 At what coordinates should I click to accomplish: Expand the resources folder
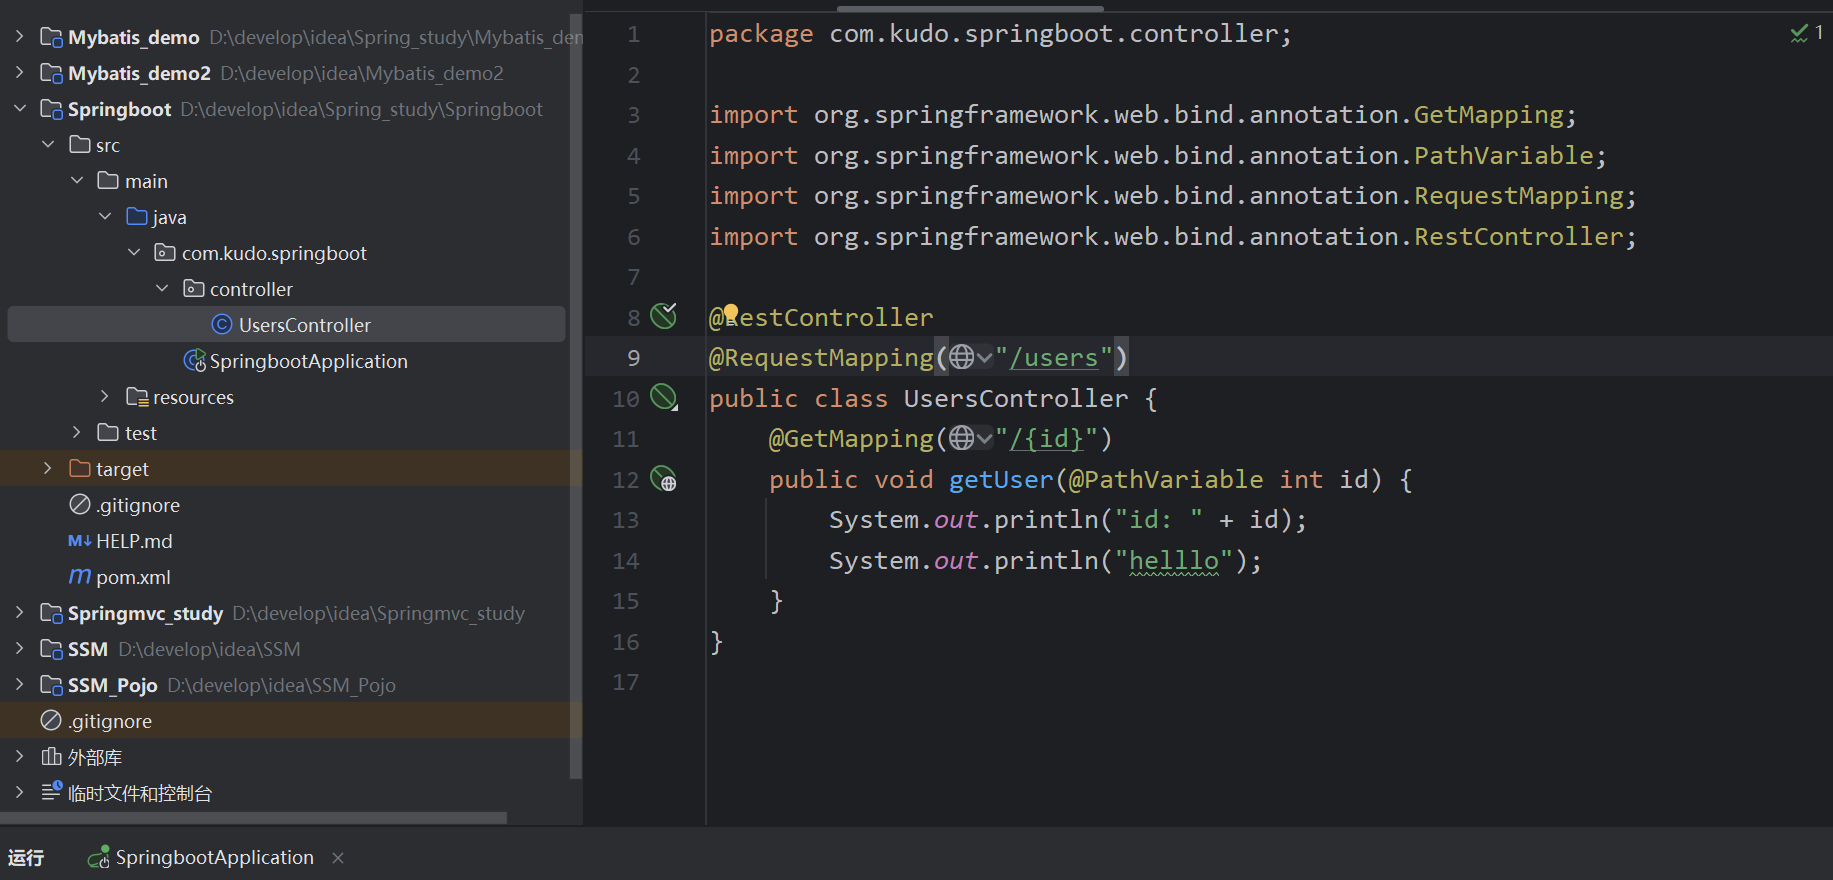point(105,397)
